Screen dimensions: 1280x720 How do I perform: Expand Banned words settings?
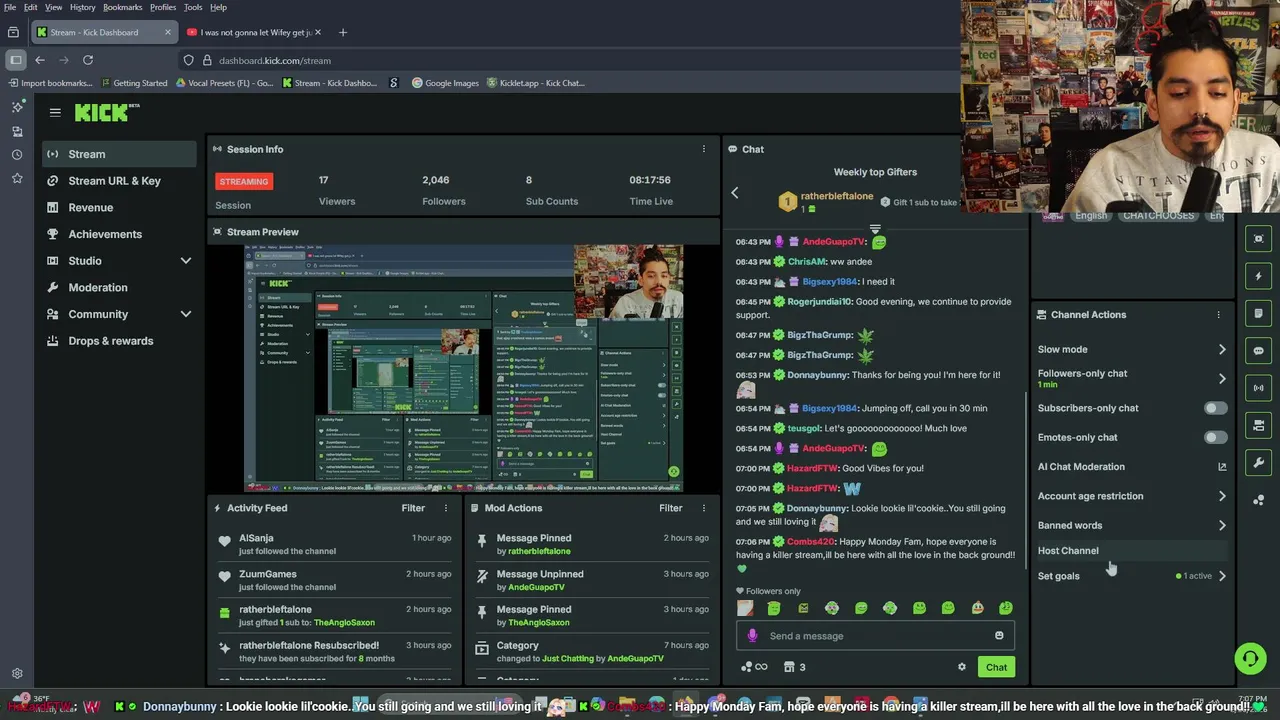1222,525
